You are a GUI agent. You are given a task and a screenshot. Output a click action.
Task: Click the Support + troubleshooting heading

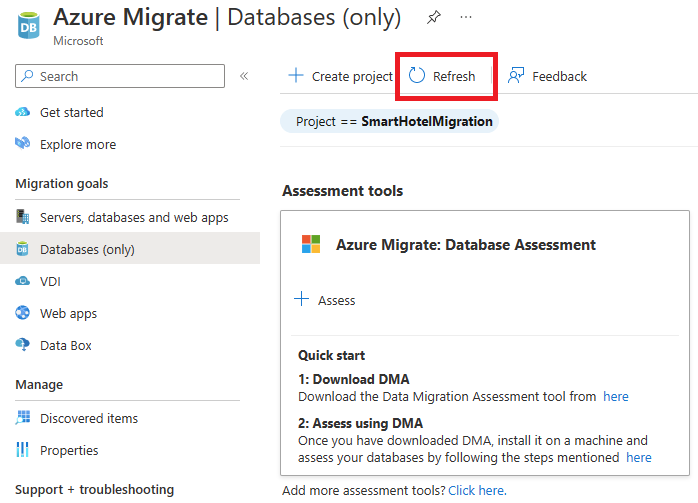94,490
